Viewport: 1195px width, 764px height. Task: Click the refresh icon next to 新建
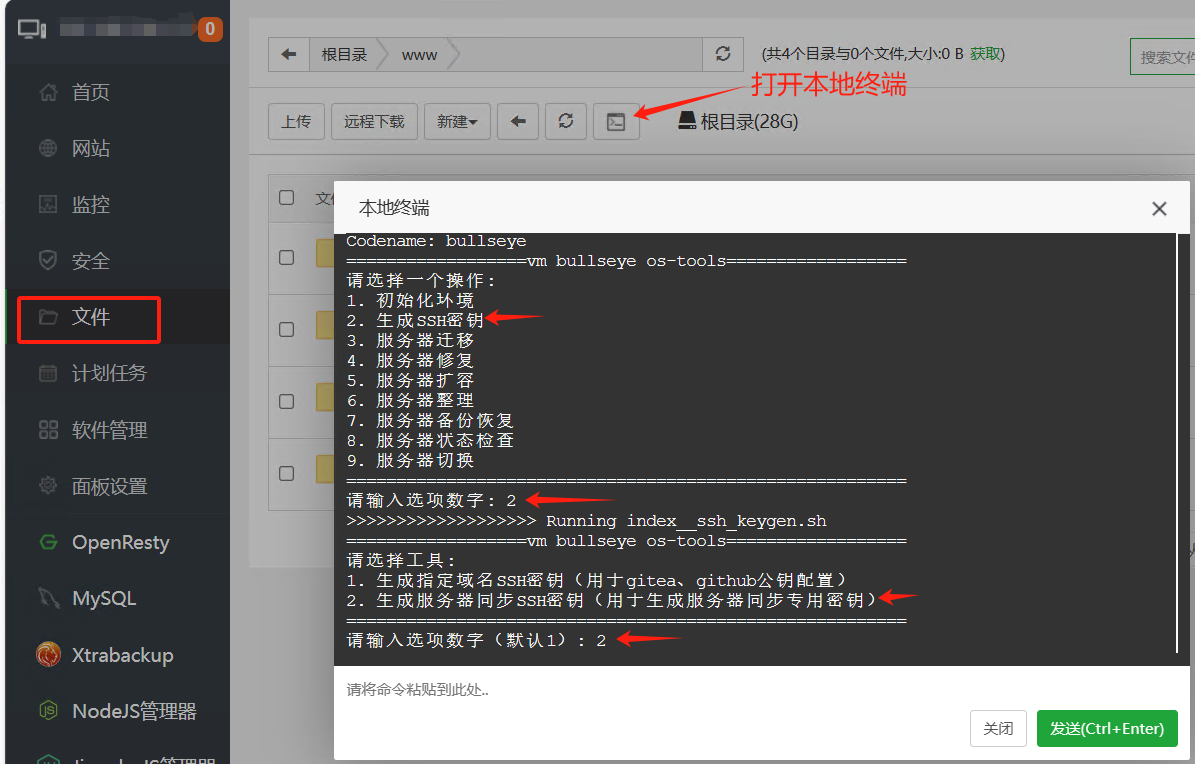click(x=566, y=121)
